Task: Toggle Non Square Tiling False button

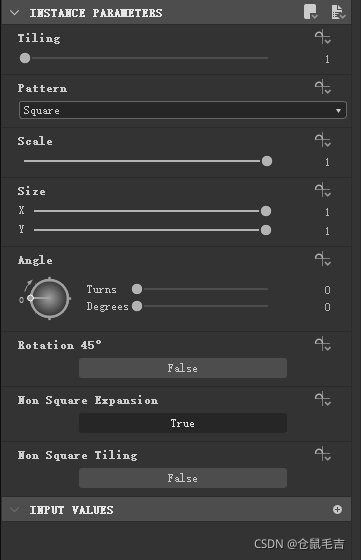Action: point(183,478)
